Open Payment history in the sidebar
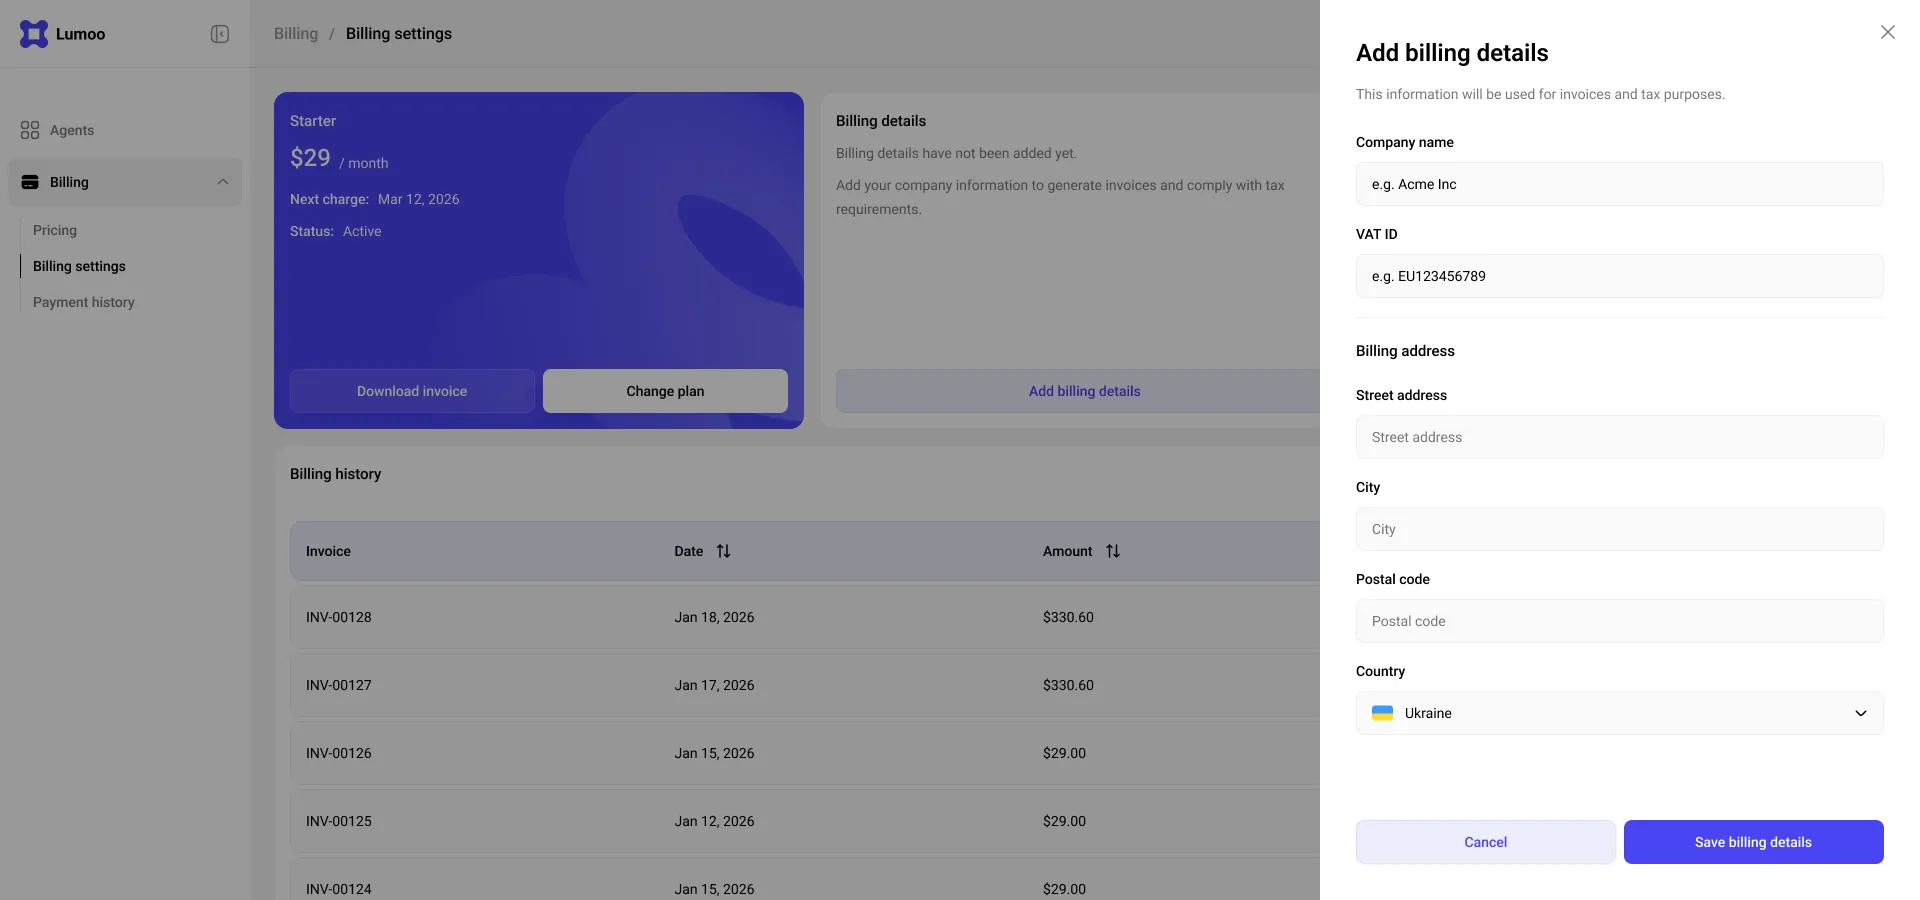Screen dimensions: 1920x900 [84, 302]
